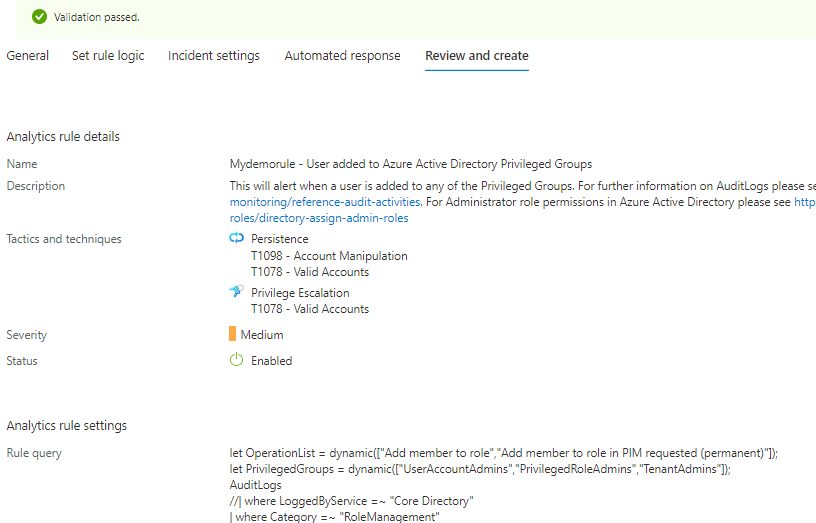Click the Analytics rule settings heading

pos(67,426)
